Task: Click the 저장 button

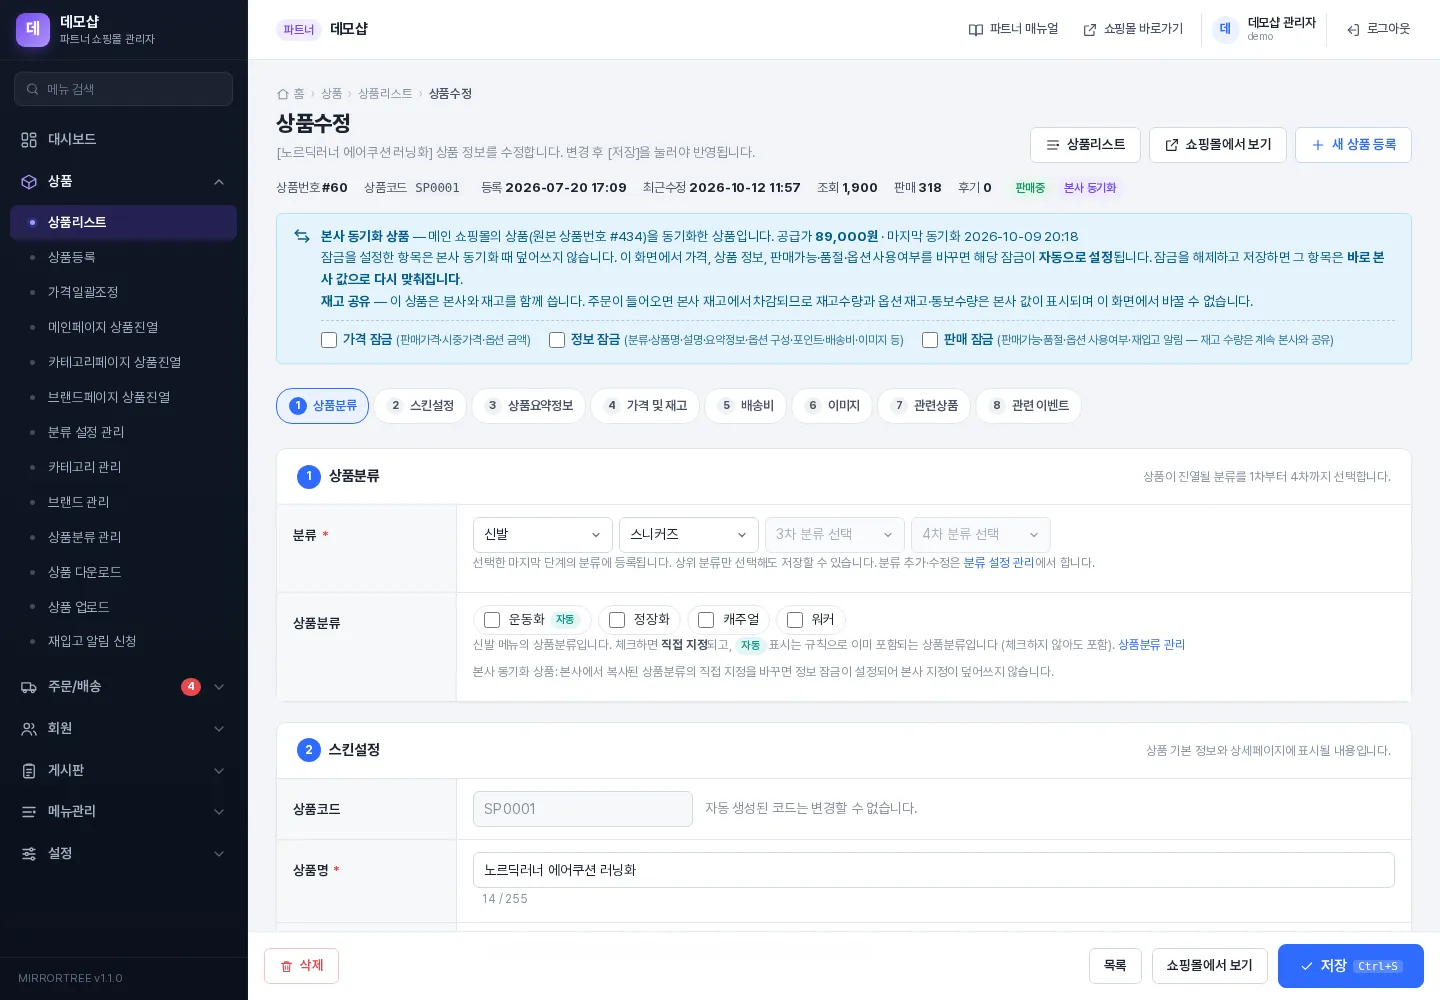Action: tap(1351, 966)
